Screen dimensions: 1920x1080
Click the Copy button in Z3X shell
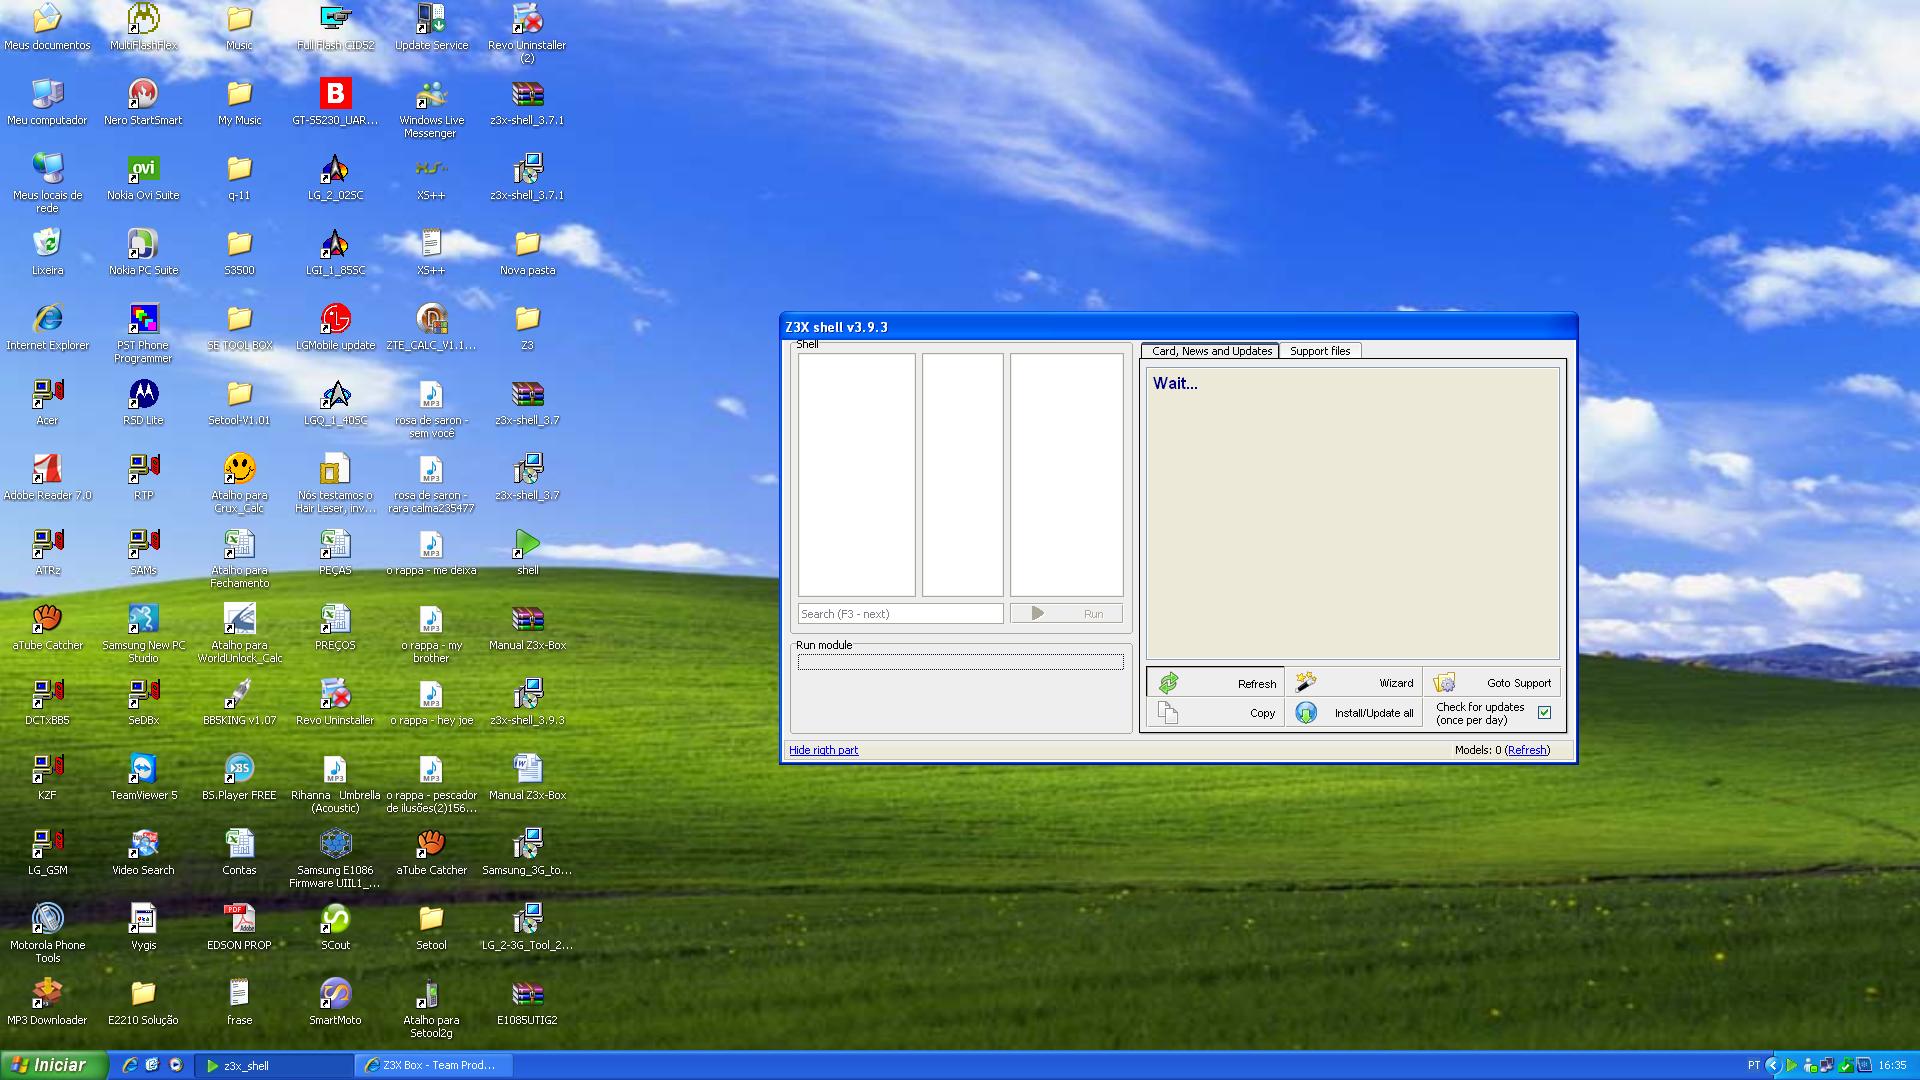point(1216,713)
